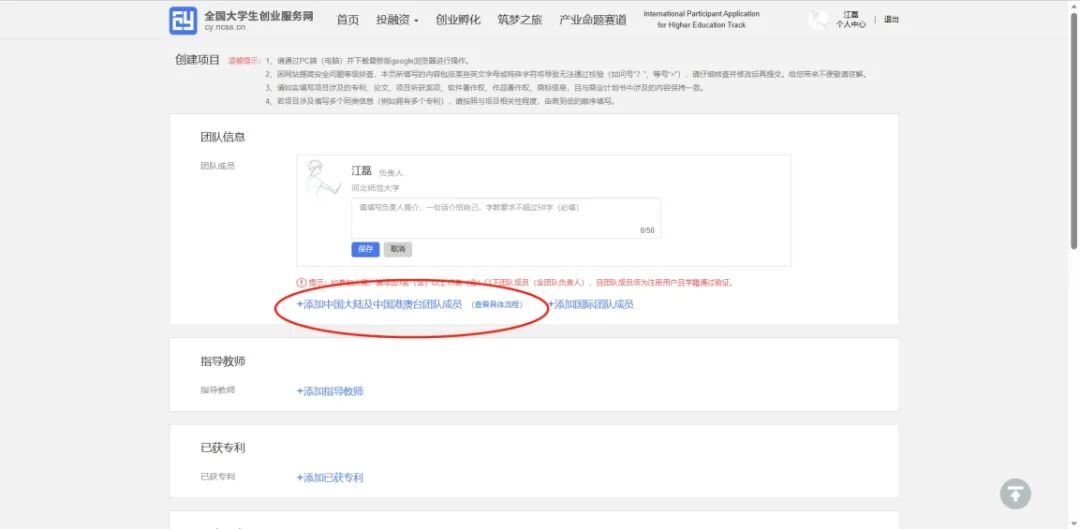Click the 退出 logout link
This screenshot has height=529, width=1080.
[x=891, y=19]
